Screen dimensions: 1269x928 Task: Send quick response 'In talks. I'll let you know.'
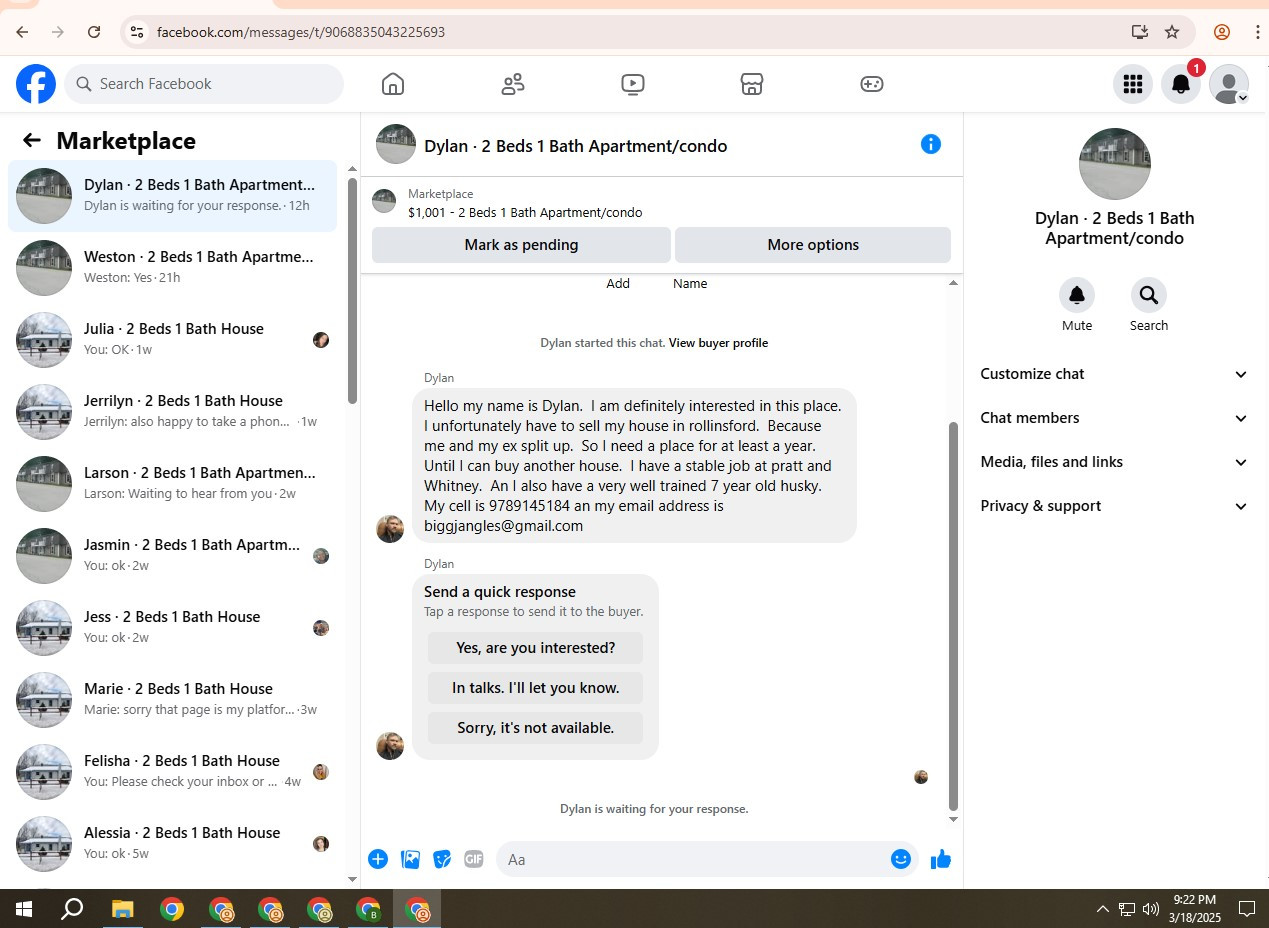coord(535,688)
